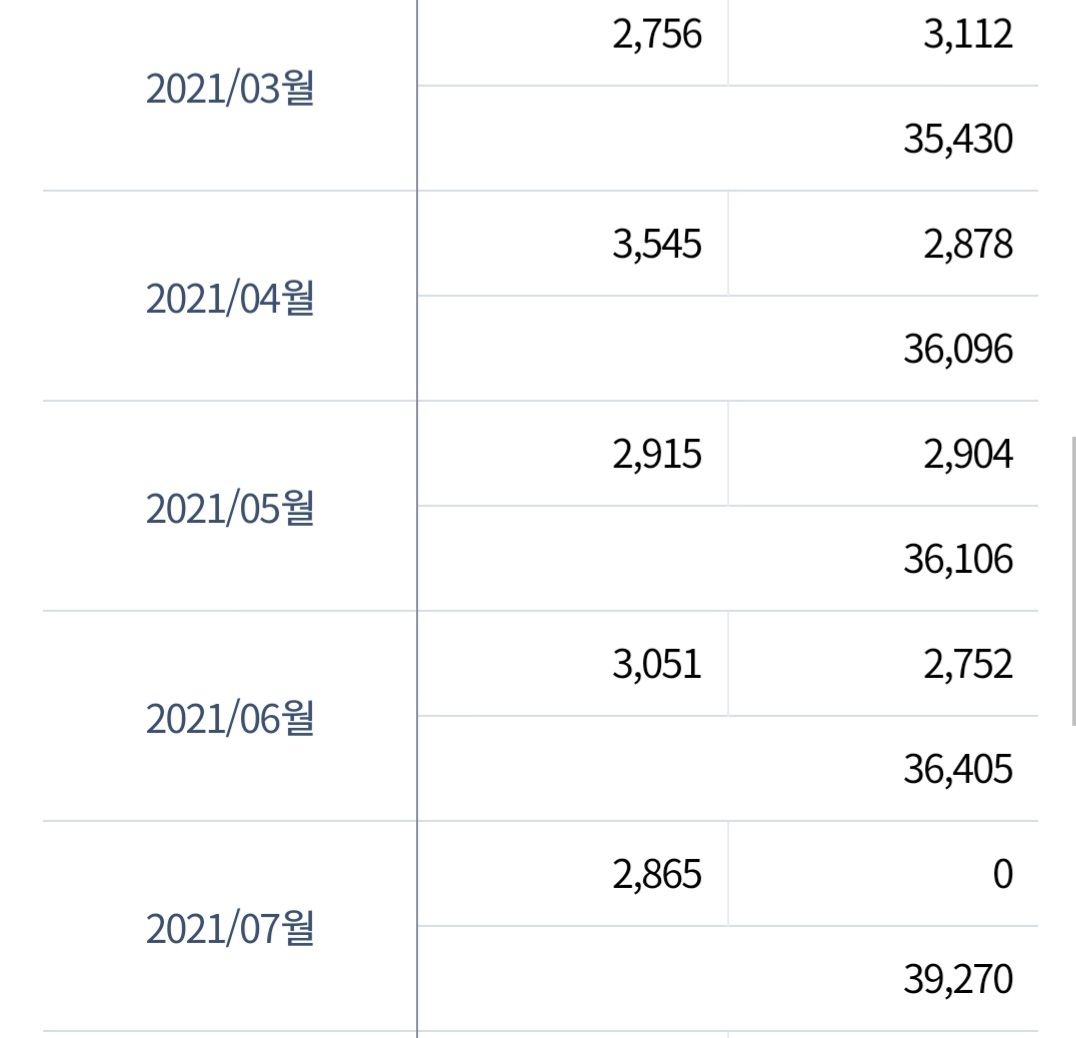This screenshot has width=1076, height=1038.
Task: Click the 3,112 value cell
Action: click(x=883, y=34)
